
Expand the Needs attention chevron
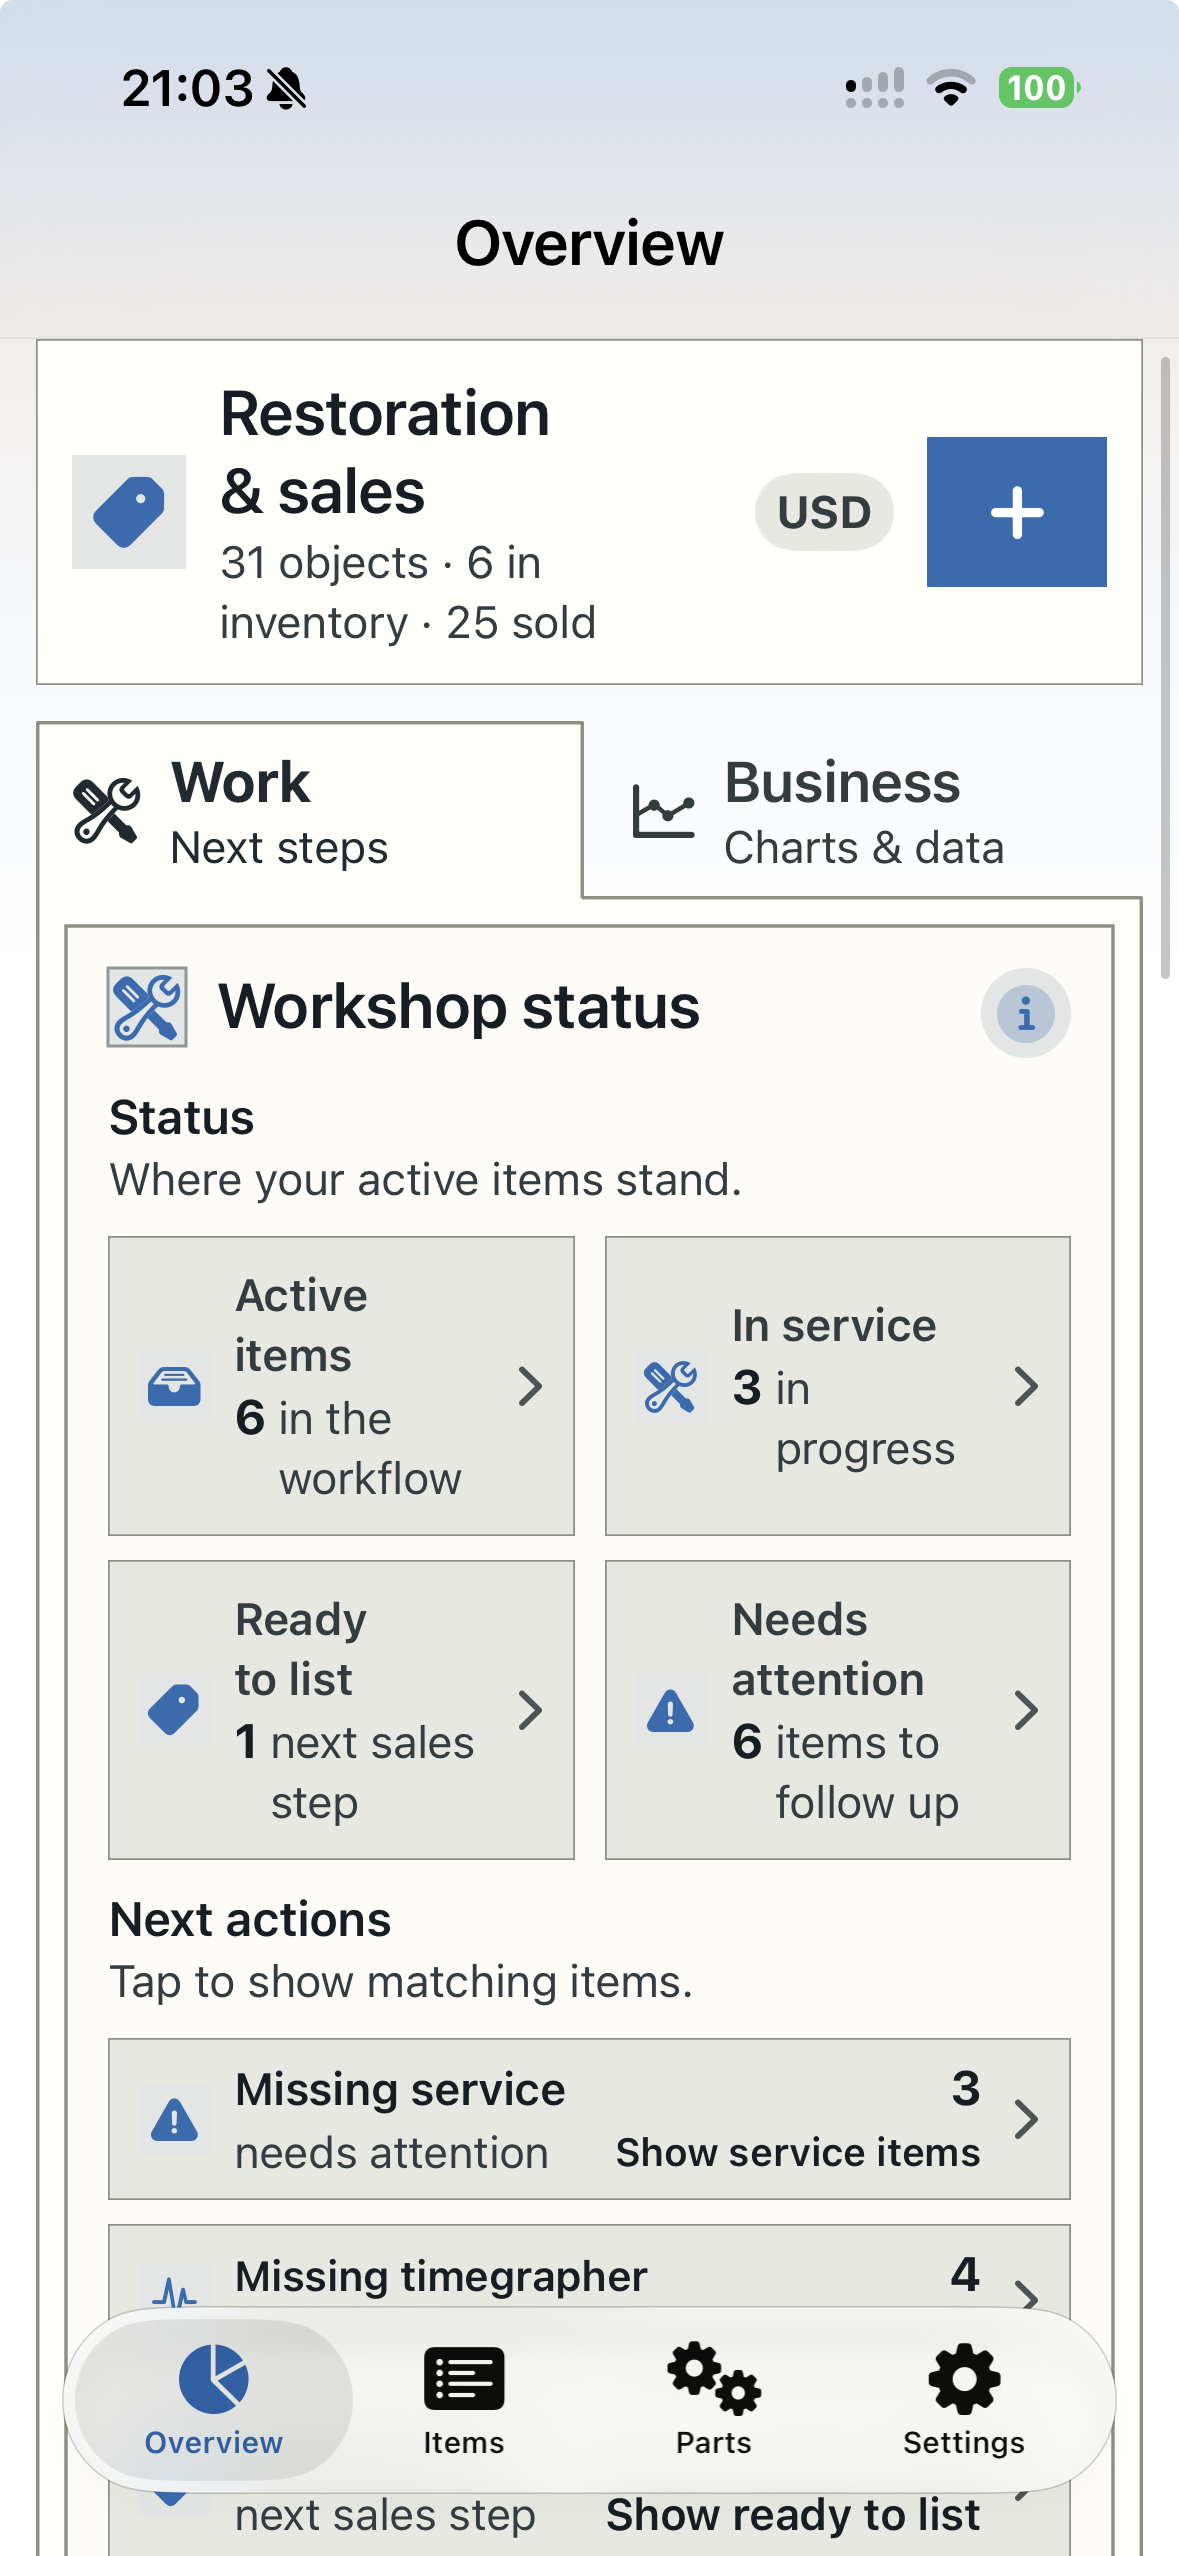(x=1026, y=1711)
